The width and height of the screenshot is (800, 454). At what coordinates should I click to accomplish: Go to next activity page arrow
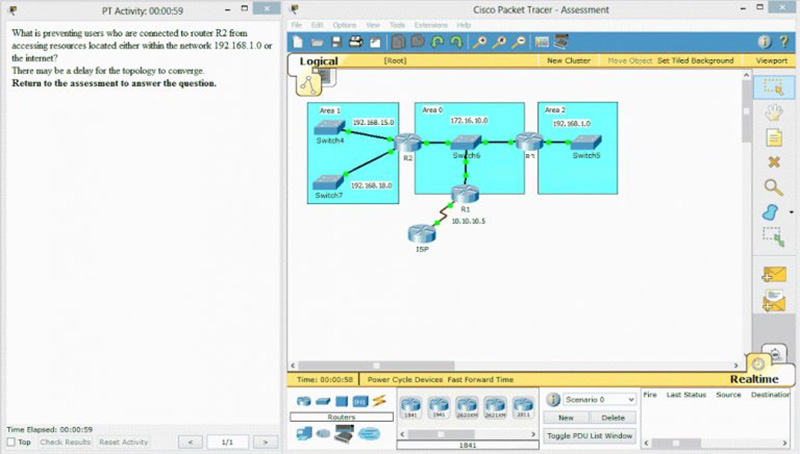coord(265,442)
